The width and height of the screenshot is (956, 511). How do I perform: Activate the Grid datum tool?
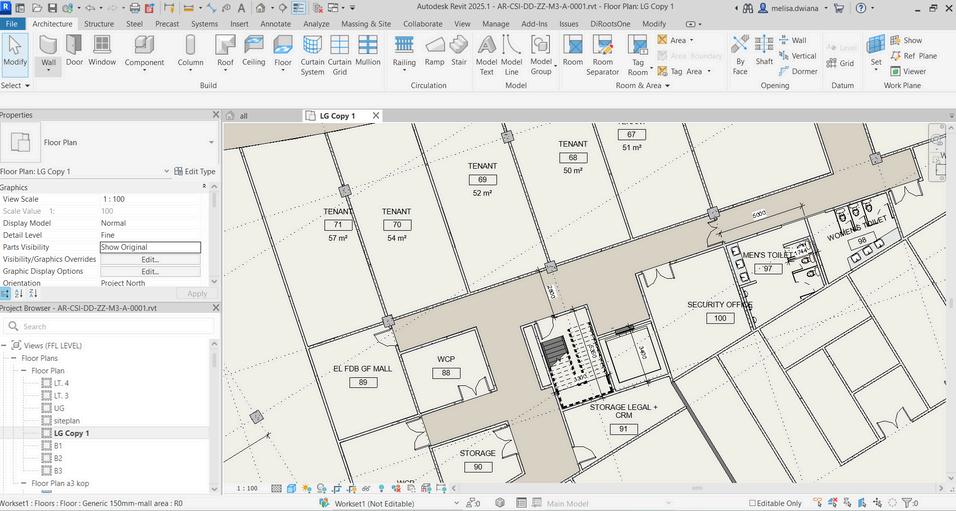click(840, 63)
